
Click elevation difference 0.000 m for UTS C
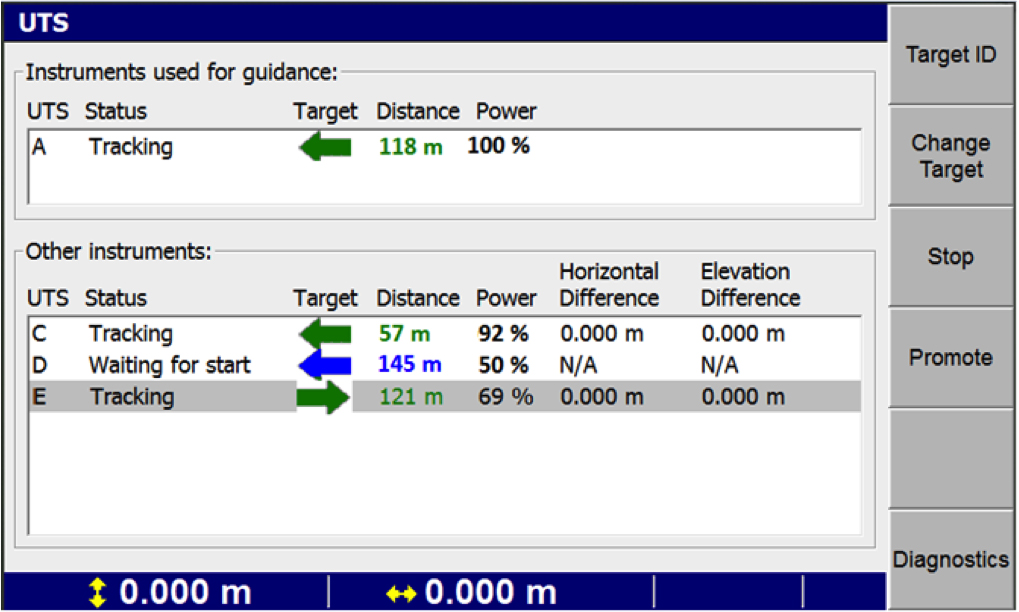tap(743, 334)
